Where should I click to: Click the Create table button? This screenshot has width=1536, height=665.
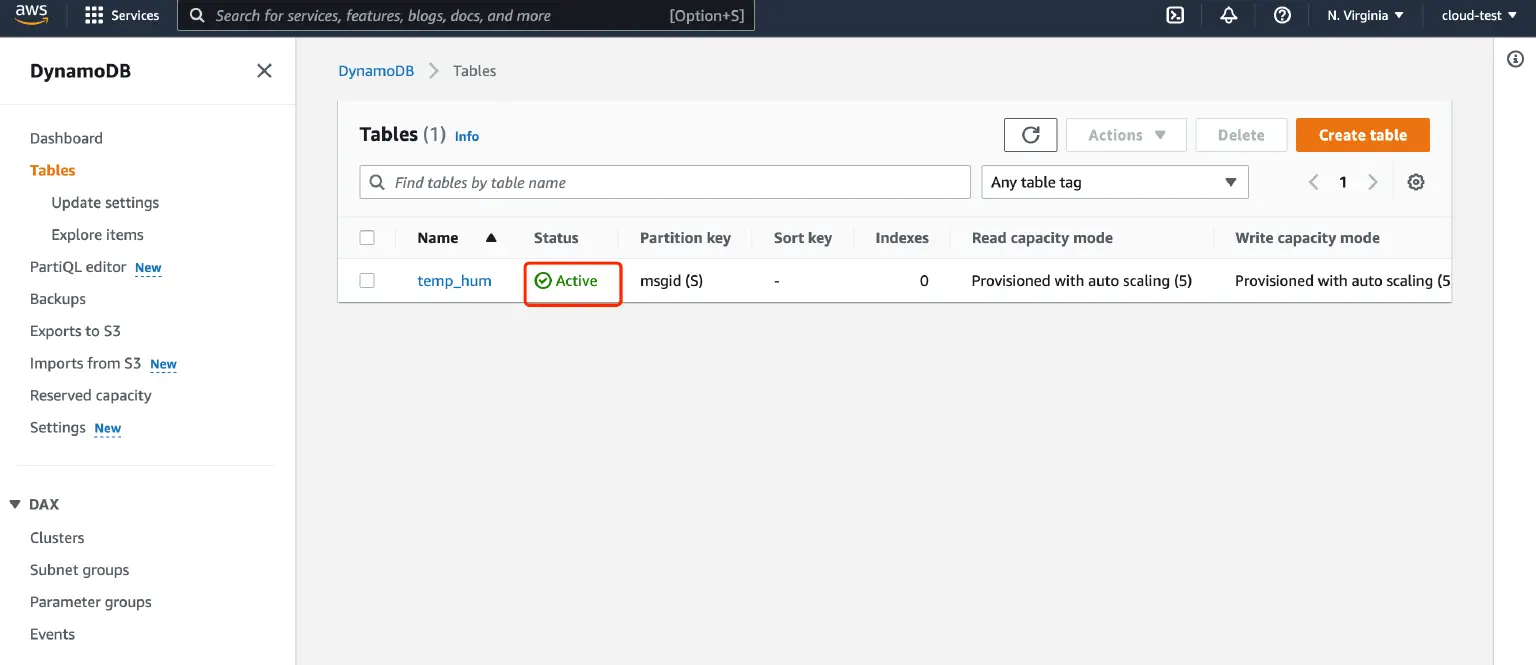coord(1362,135)
